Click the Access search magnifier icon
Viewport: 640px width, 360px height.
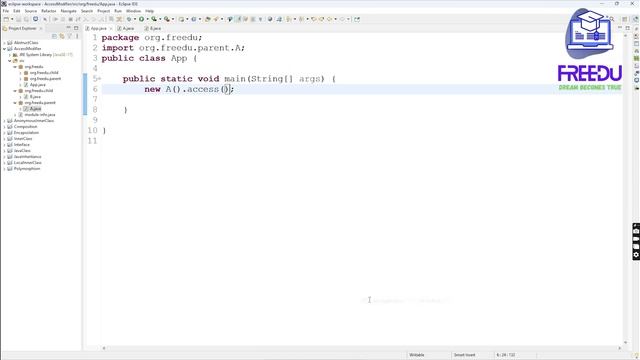click(611, 19)
